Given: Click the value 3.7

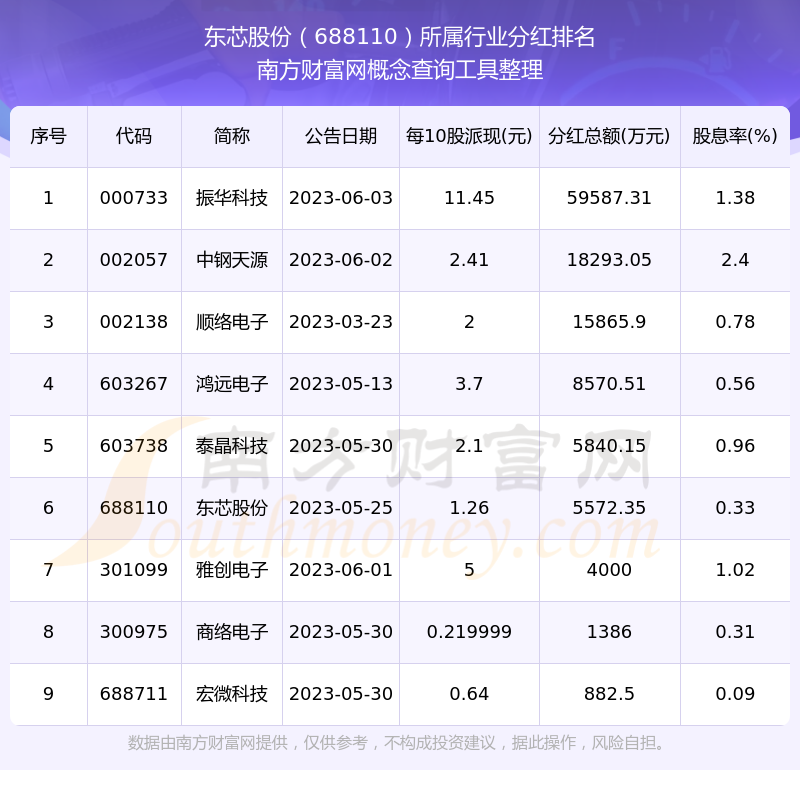Looking at the screenshot, I should pyautogui.click(x=469, y=384).
